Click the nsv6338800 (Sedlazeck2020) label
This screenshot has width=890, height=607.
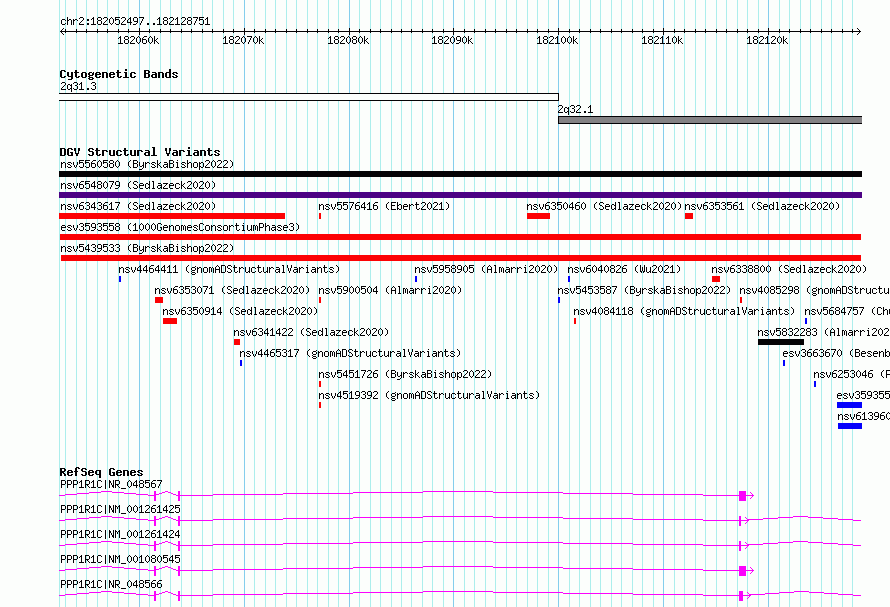point(789,269)
